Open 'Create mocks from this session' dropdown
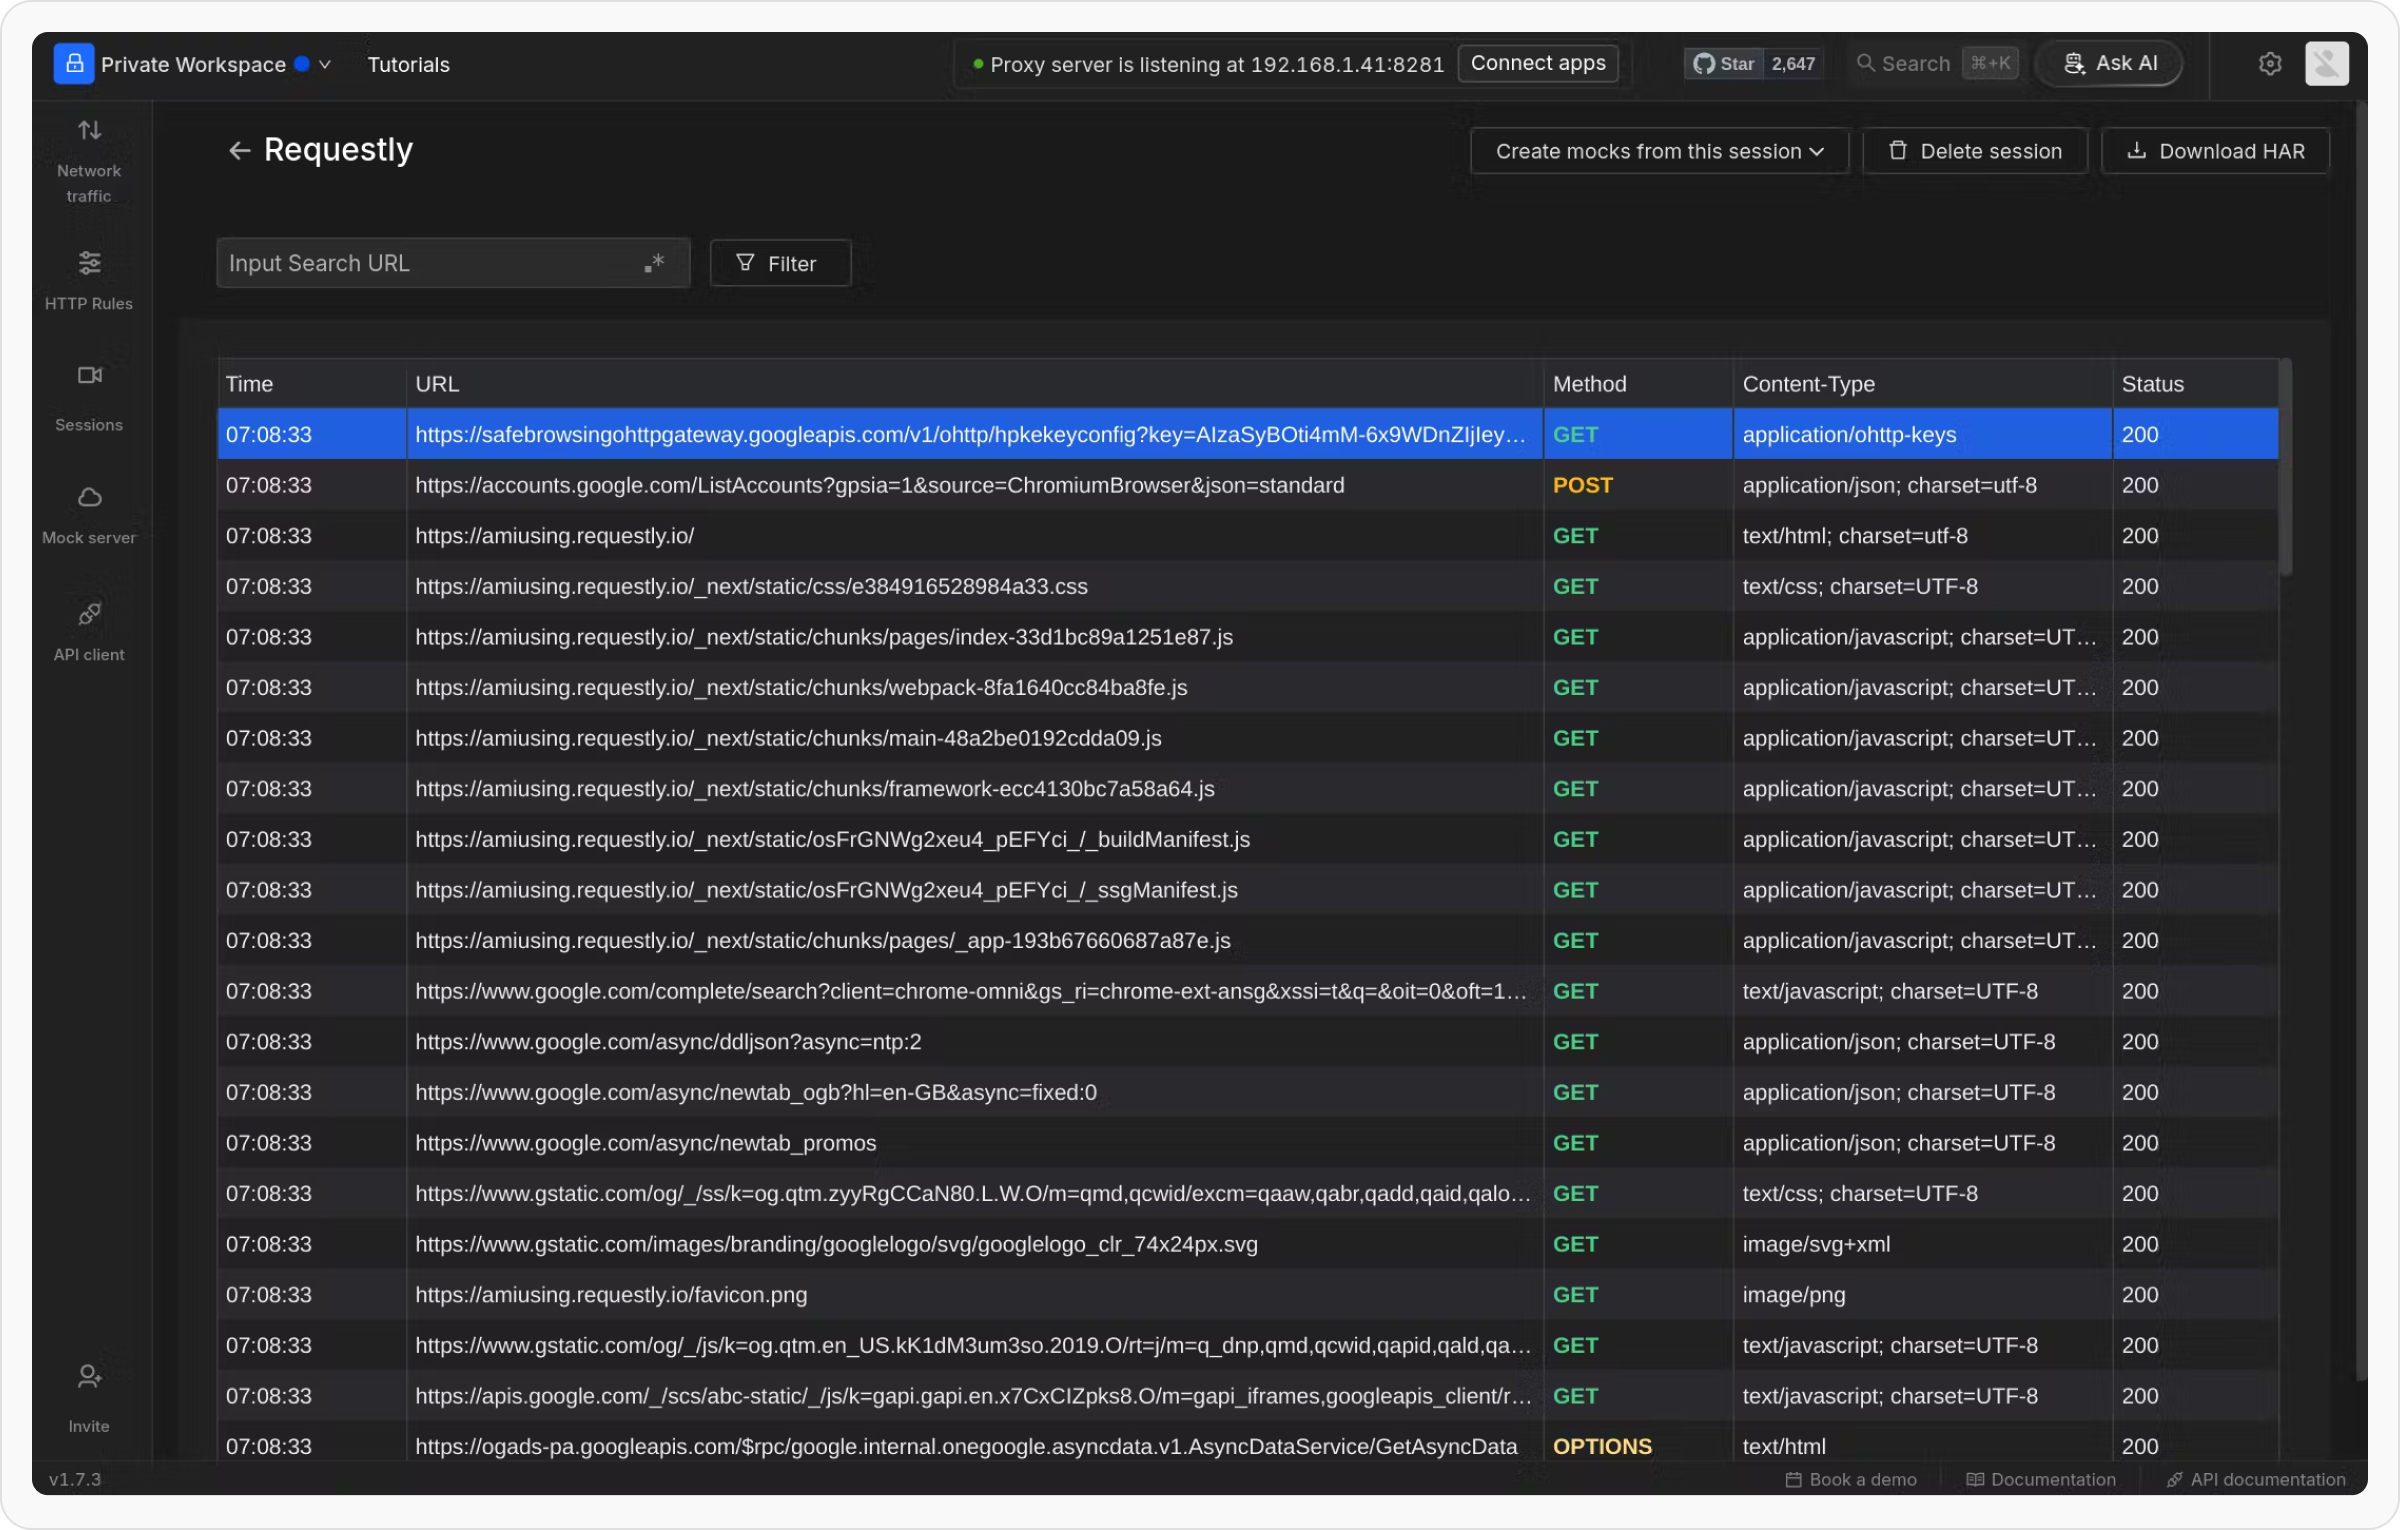 [1658, 151]
